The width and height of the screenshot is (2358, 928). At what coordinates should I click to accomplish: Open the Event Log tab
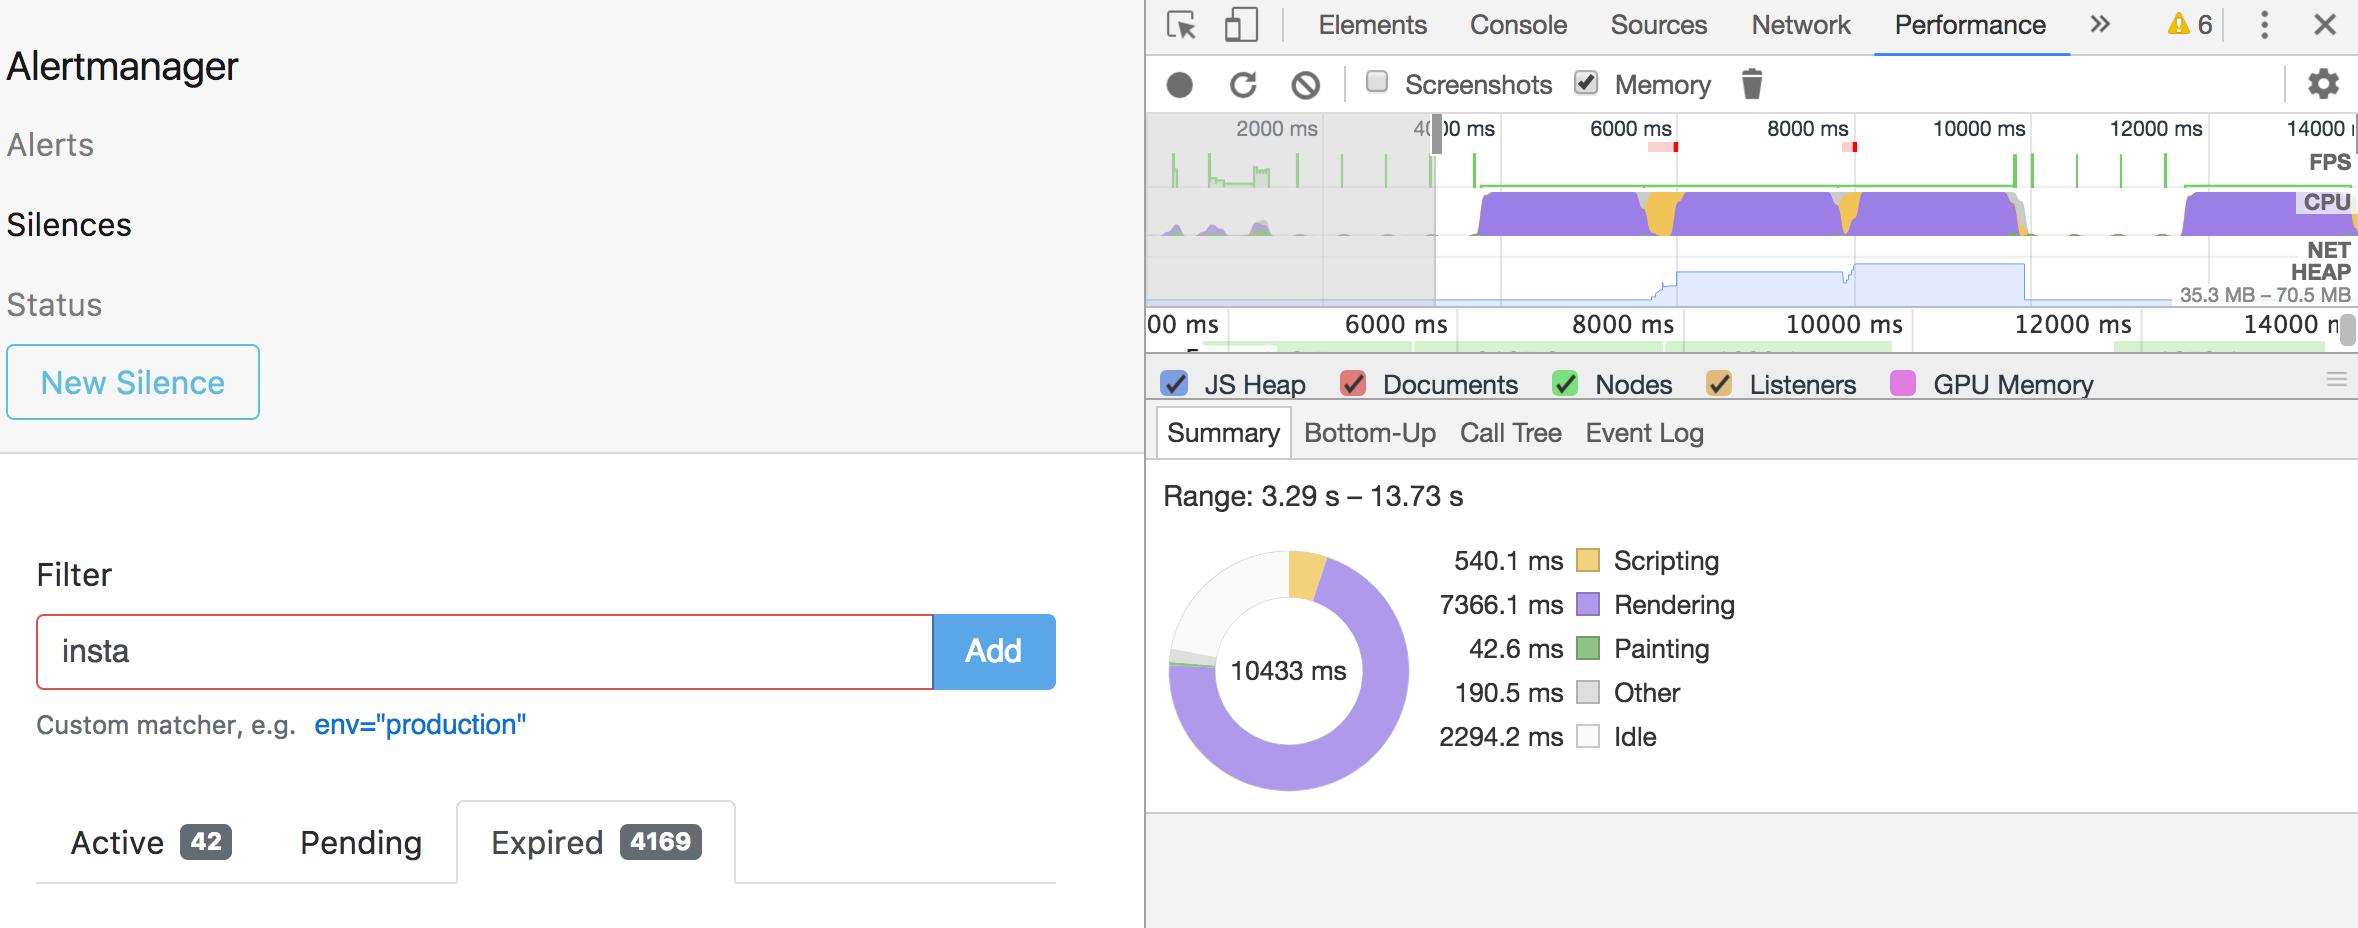(1645, 433)
